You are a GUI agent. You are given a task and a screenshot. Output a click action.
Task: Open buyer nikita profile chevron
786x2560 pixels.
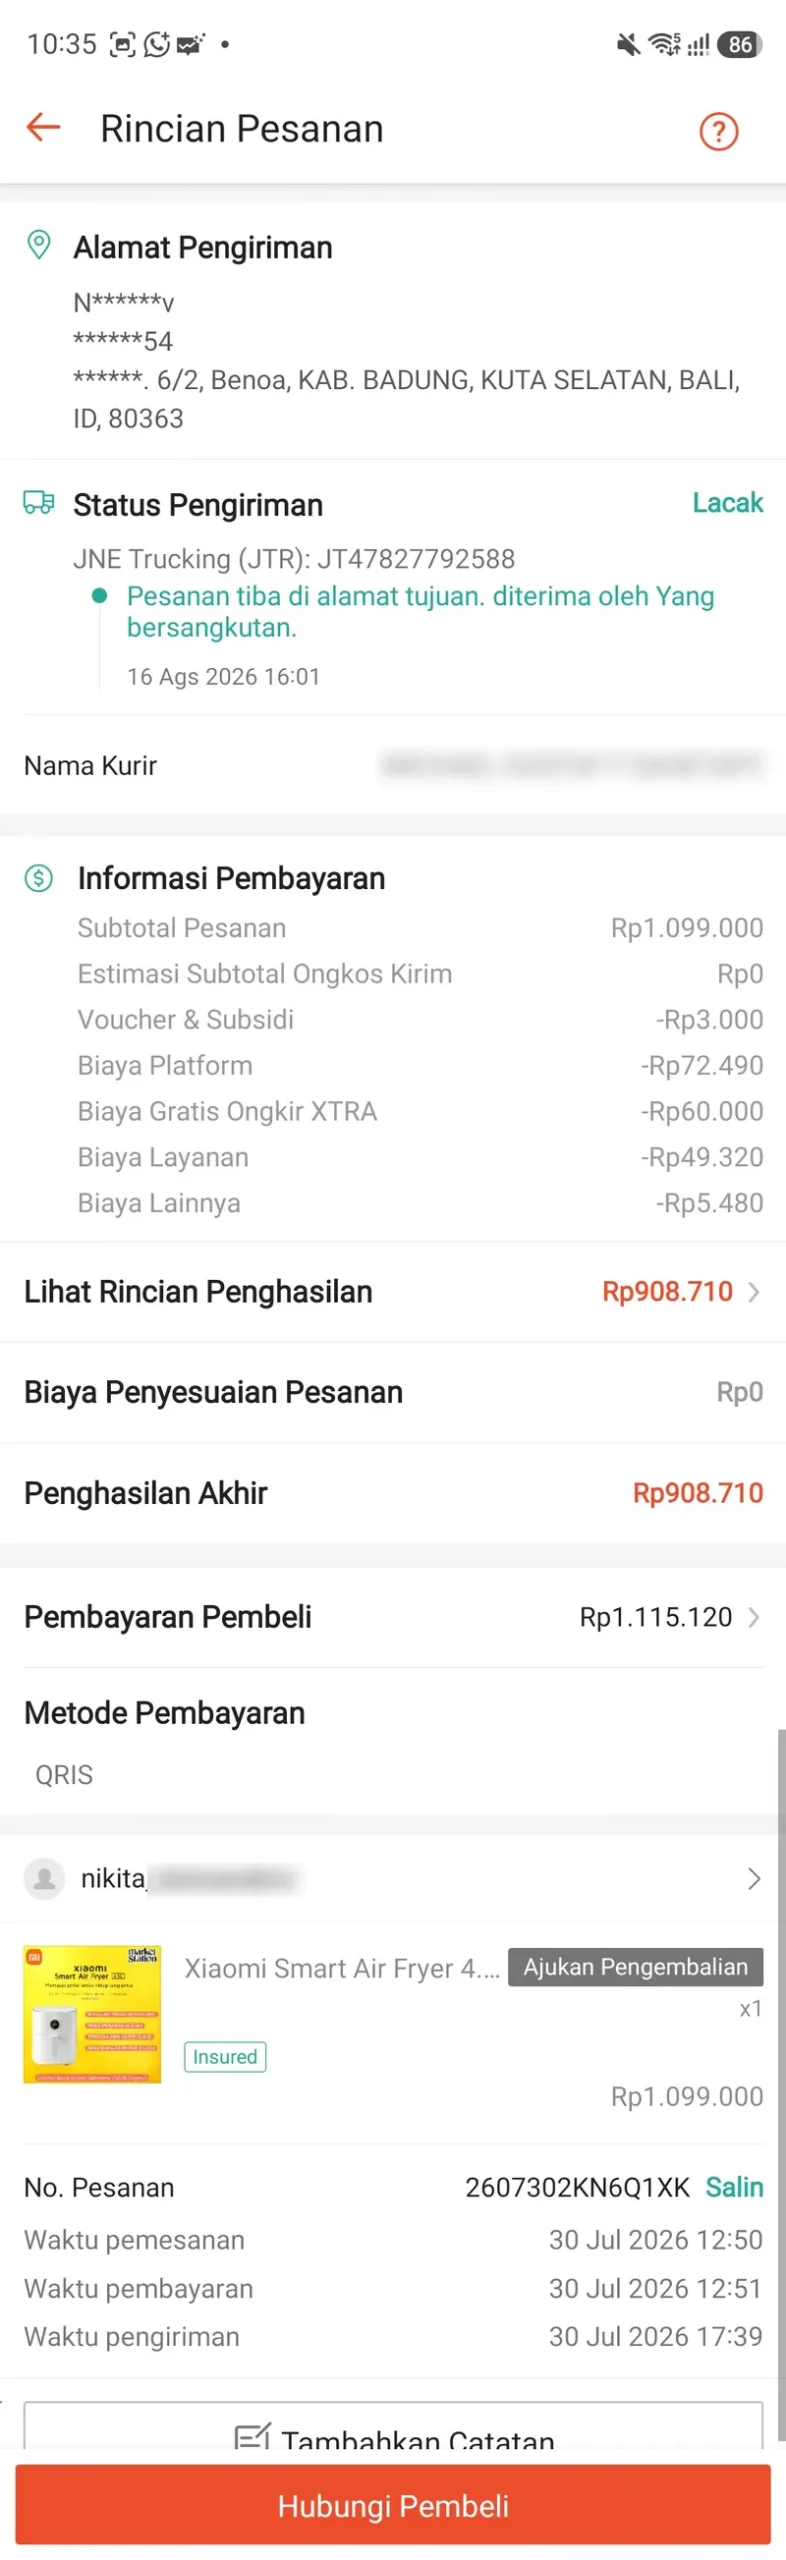[x=753, y=1878]
